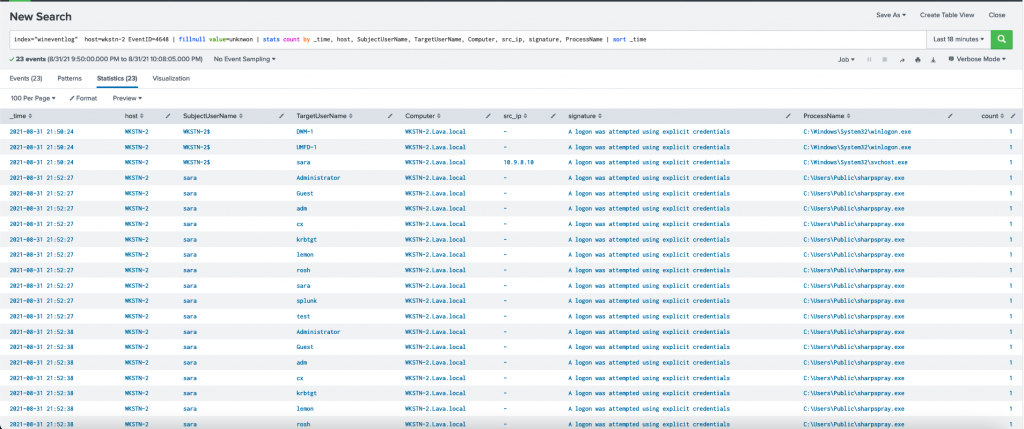This screenshot has width=1024, height=429.
Task: Edit Computer column with its pencil icon
Action: [488, 116]
